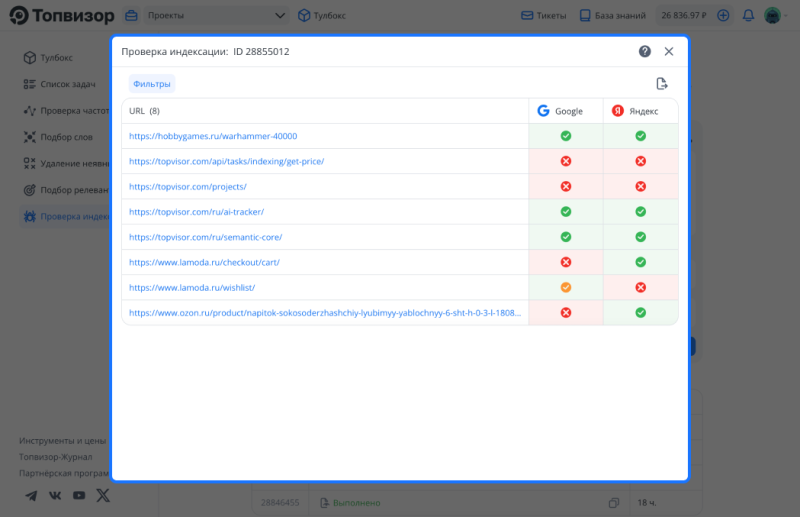Open topvisor.com semantic-core link
The image size is (800, 517).
tap(205, 237)
